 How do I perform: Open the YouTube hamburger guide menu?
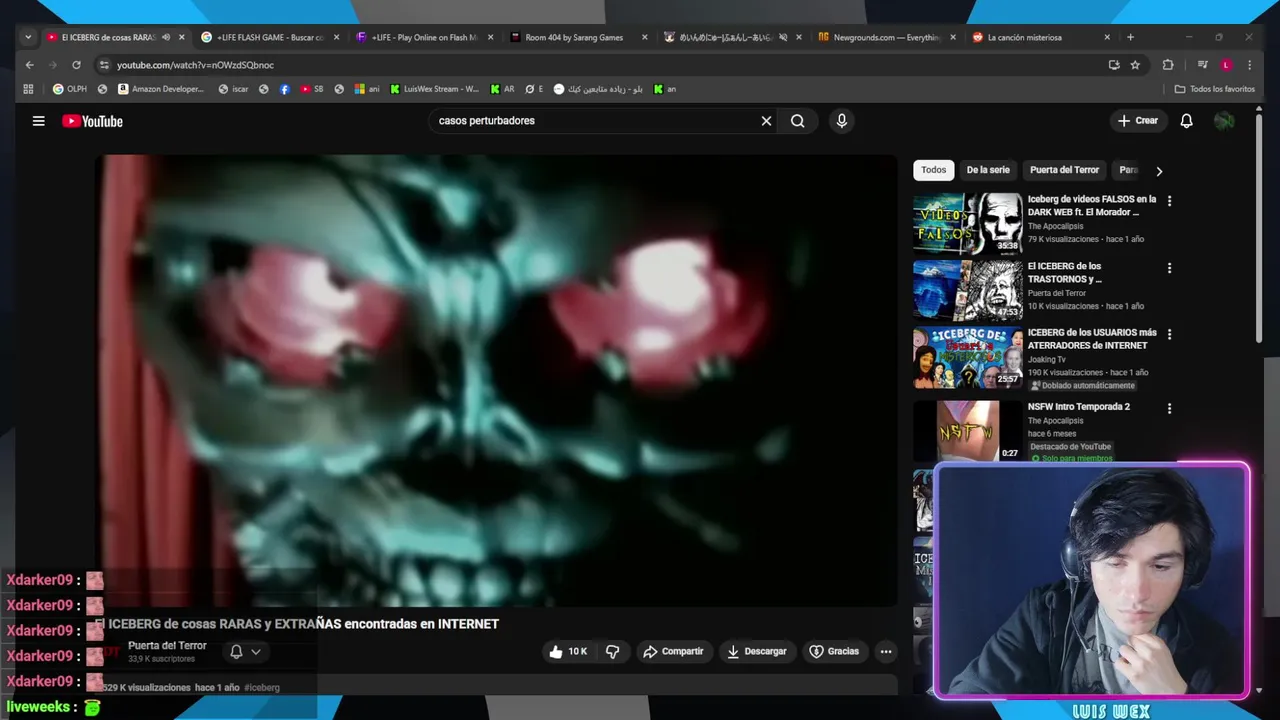point(38,121)
